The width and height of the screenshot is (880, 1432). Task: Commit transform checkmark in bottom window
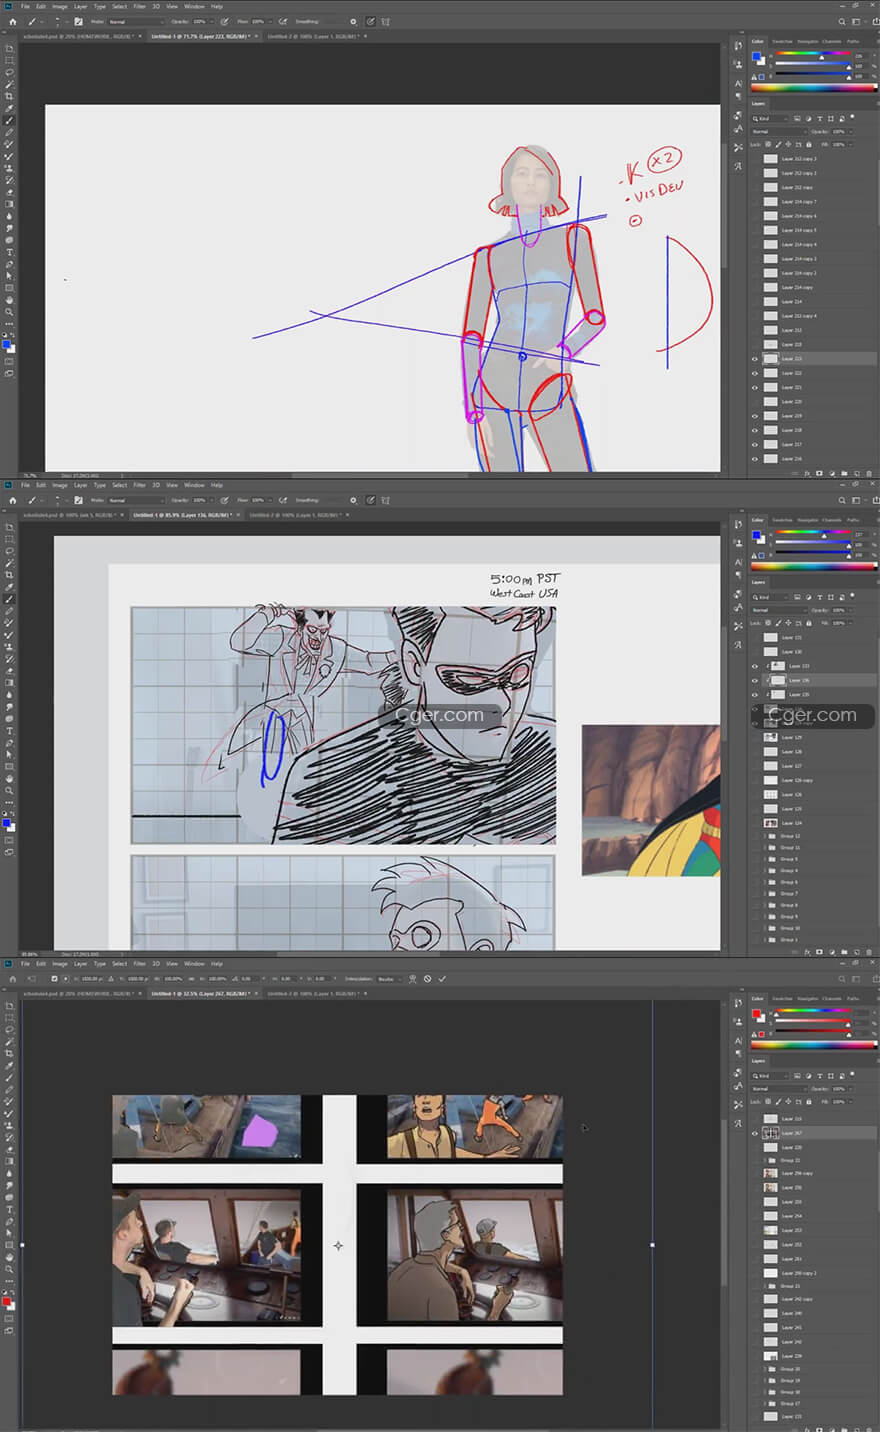click(x=442, y=979)
